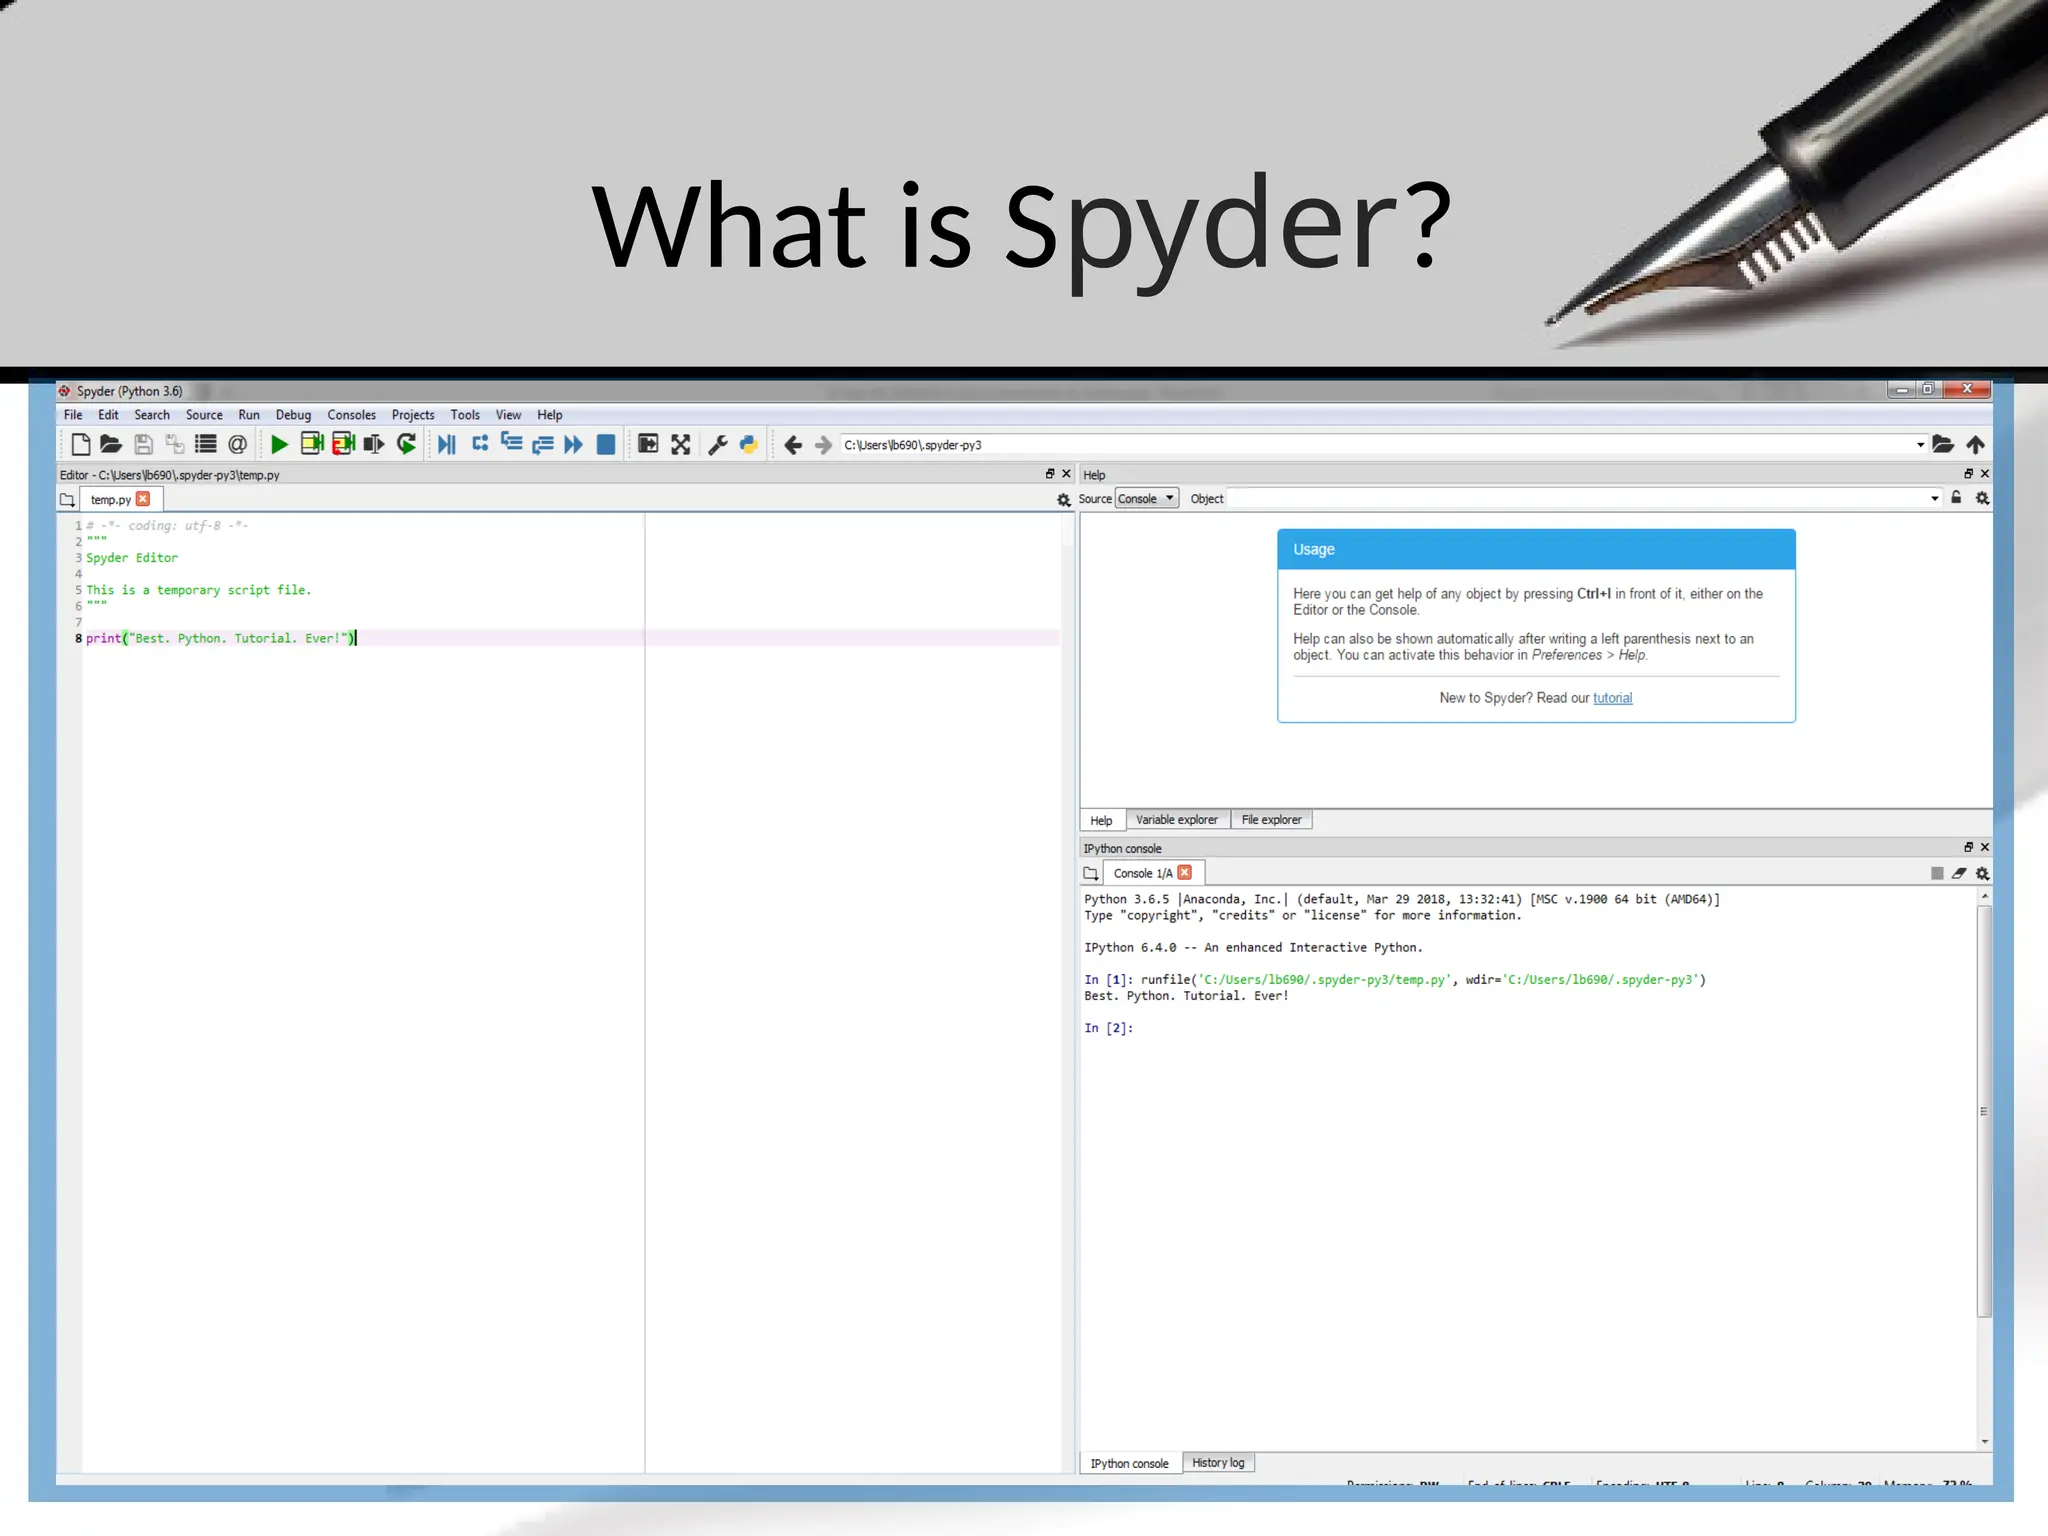The height and width of the screenshot is (1536, 2048).
Task: Go forward with the right arrow
Action: [823, 445]
